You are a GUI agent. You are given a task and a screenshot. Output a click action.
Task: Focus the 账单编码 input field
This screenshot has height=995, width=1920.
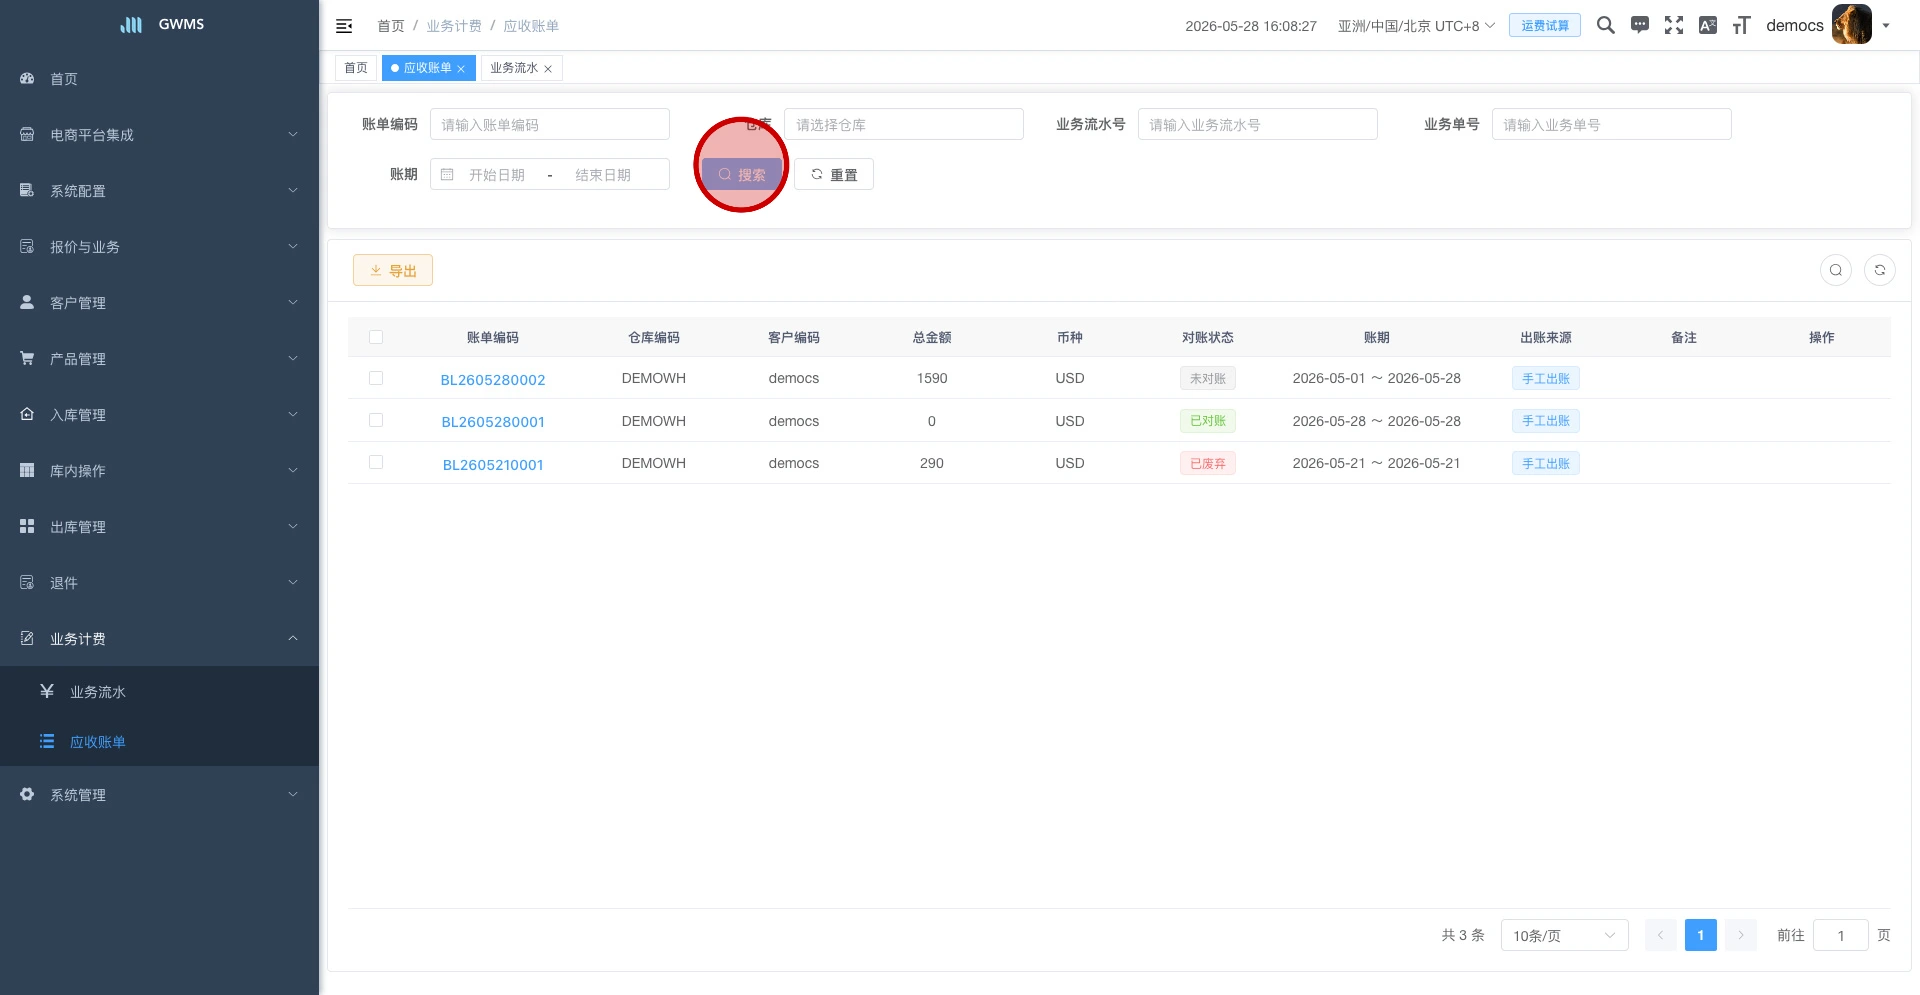[x=550, y=125]
